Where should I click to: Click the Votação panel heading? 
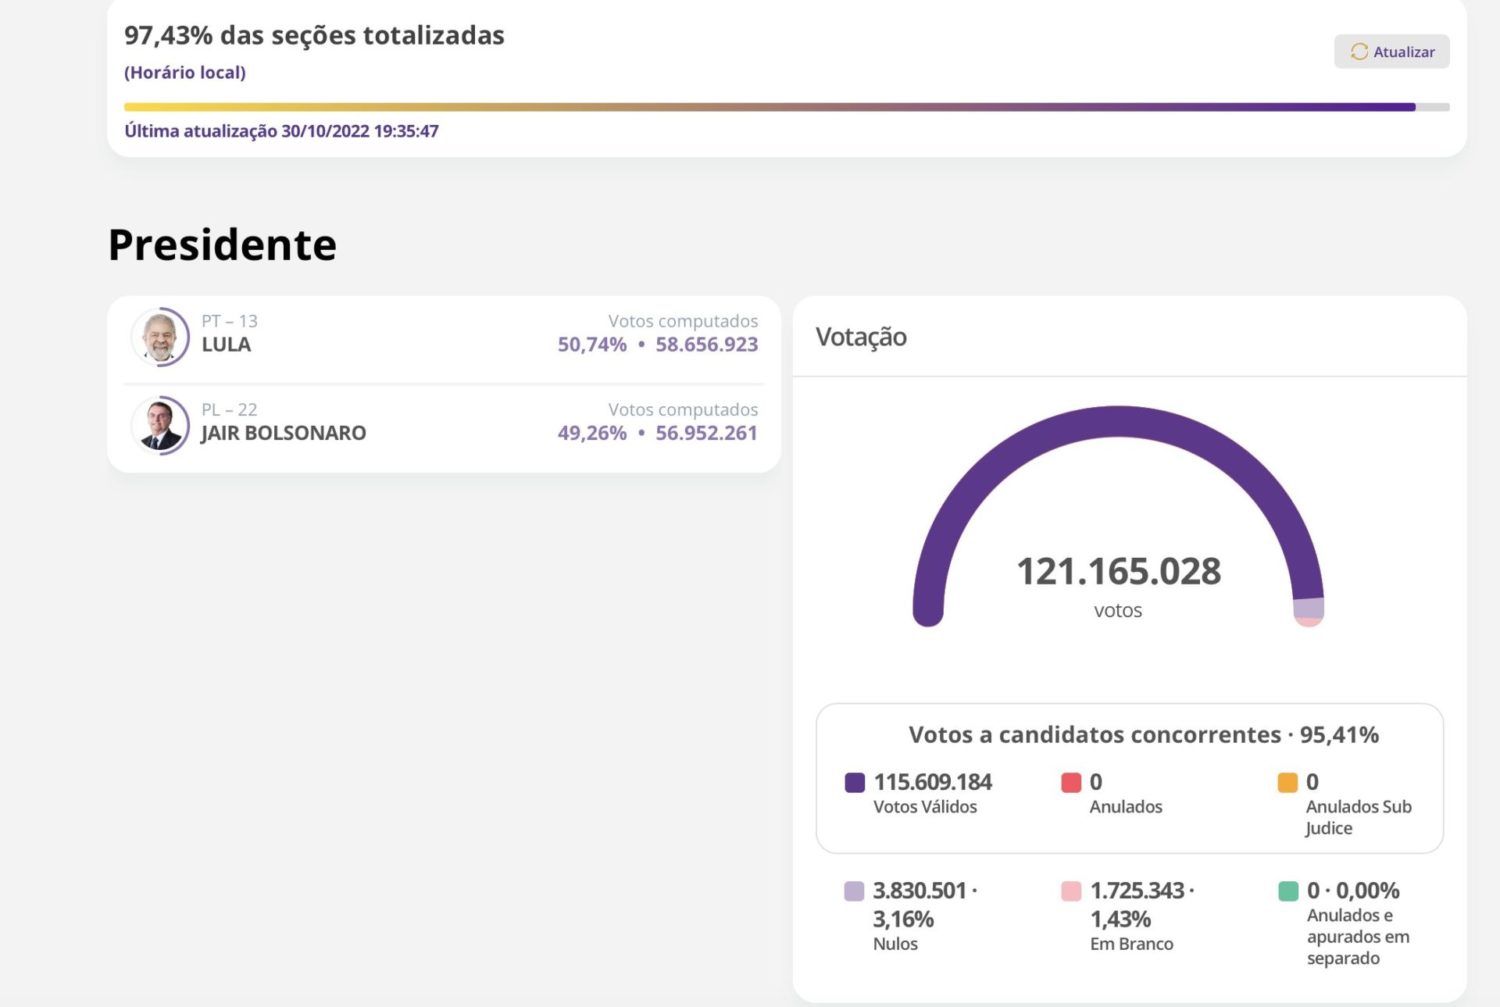pos(861,337)
